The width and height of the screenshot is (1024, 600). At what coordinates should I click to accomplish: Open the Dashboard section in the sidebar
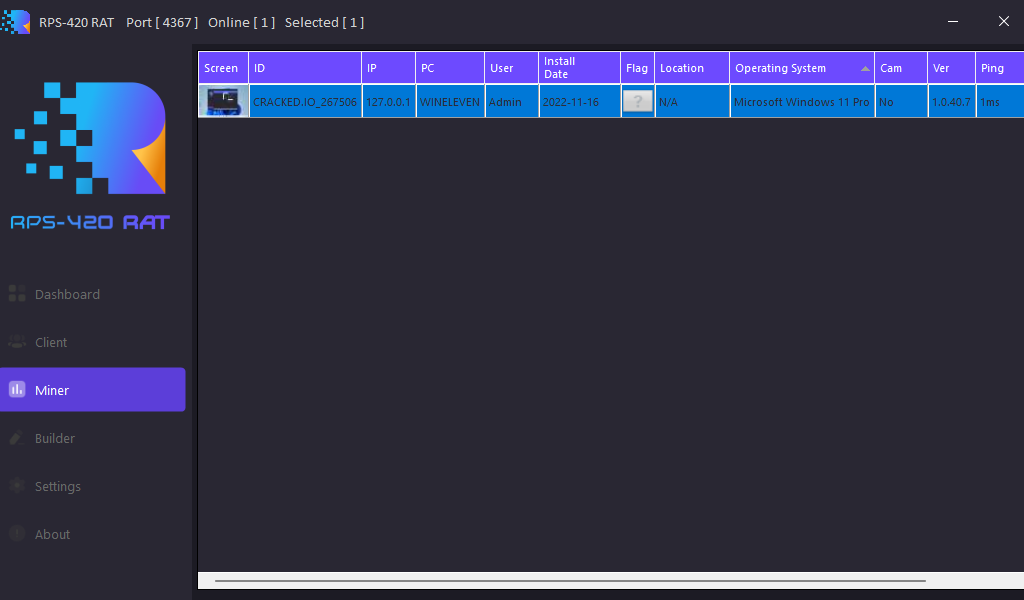pyautogui.click(x=92, y=294)
